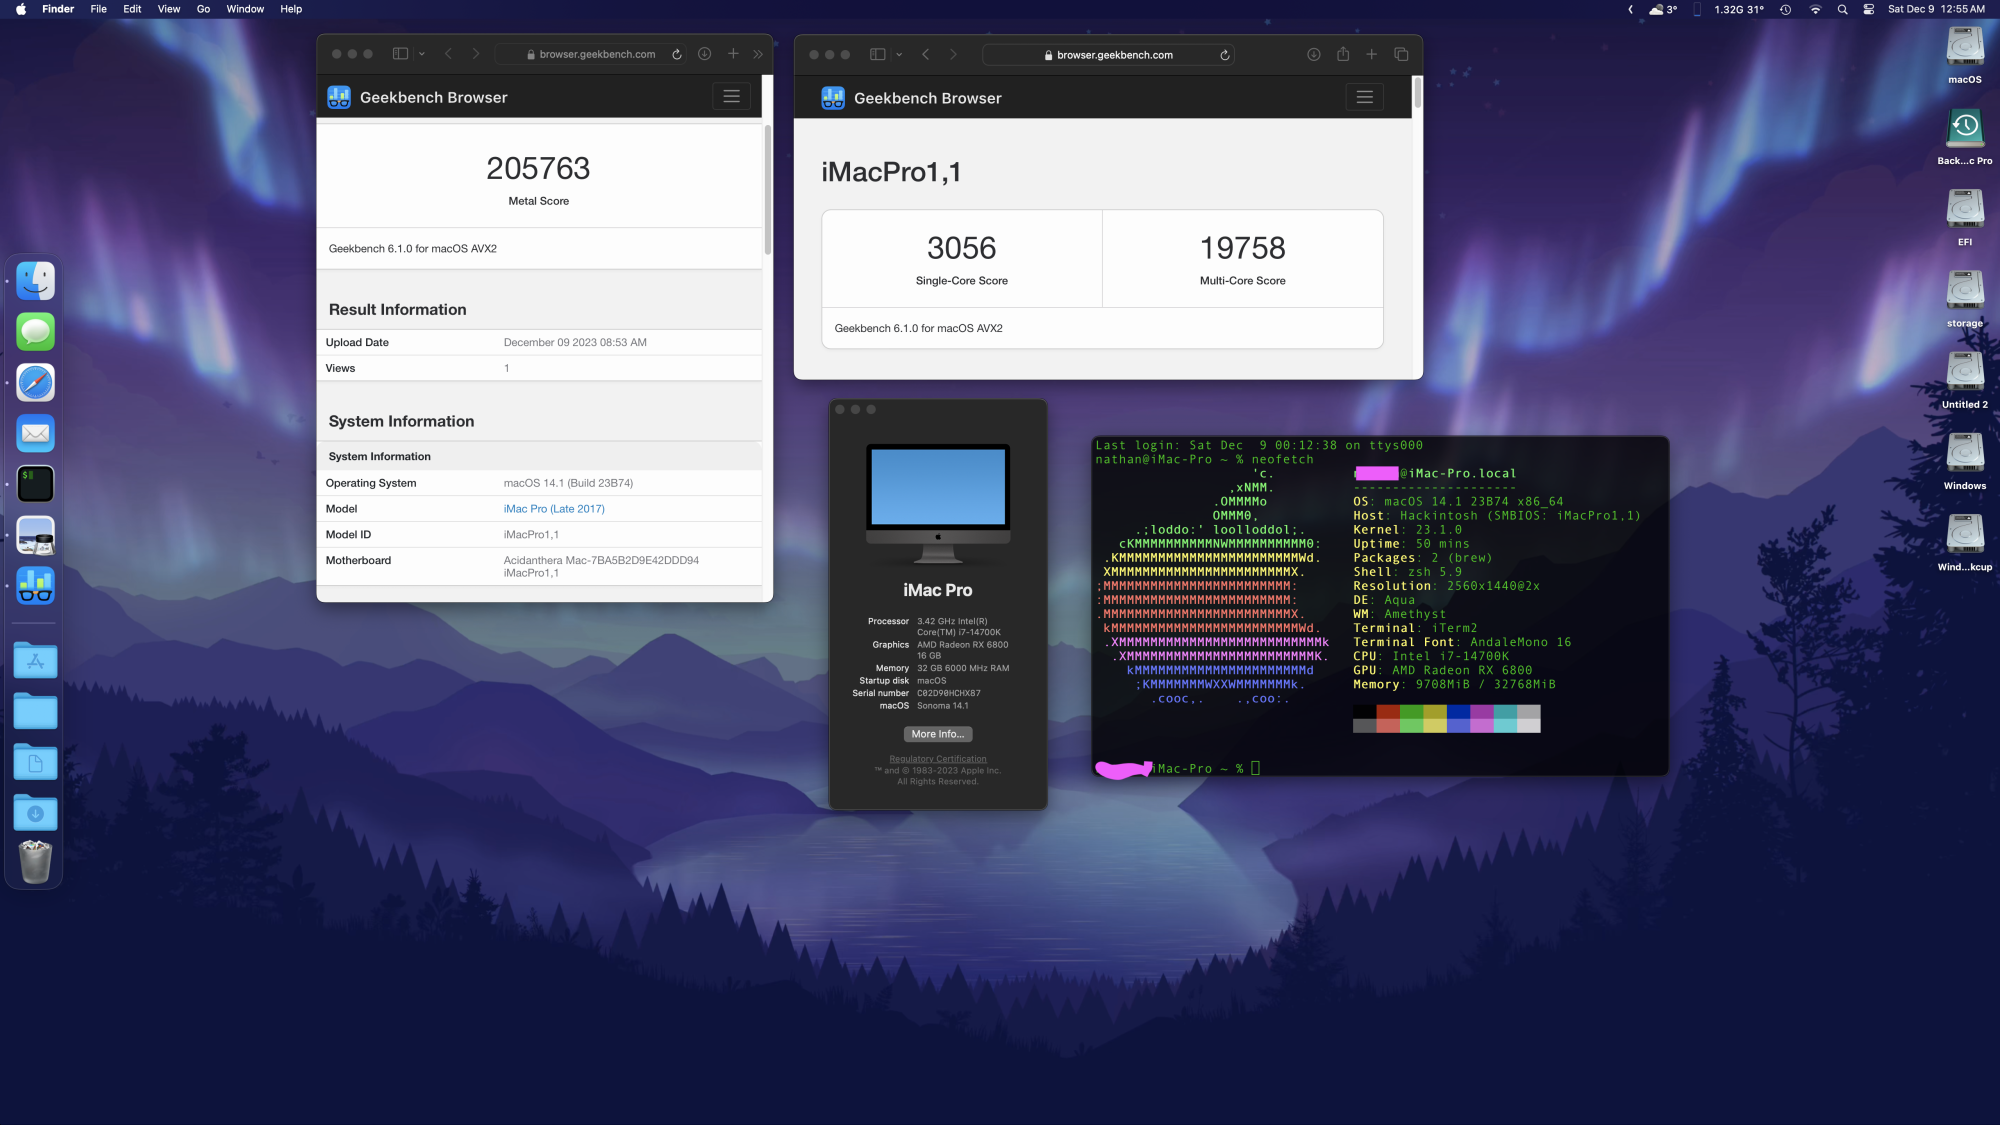
Task: Click date and time in menu bar
Action: 1936,9
